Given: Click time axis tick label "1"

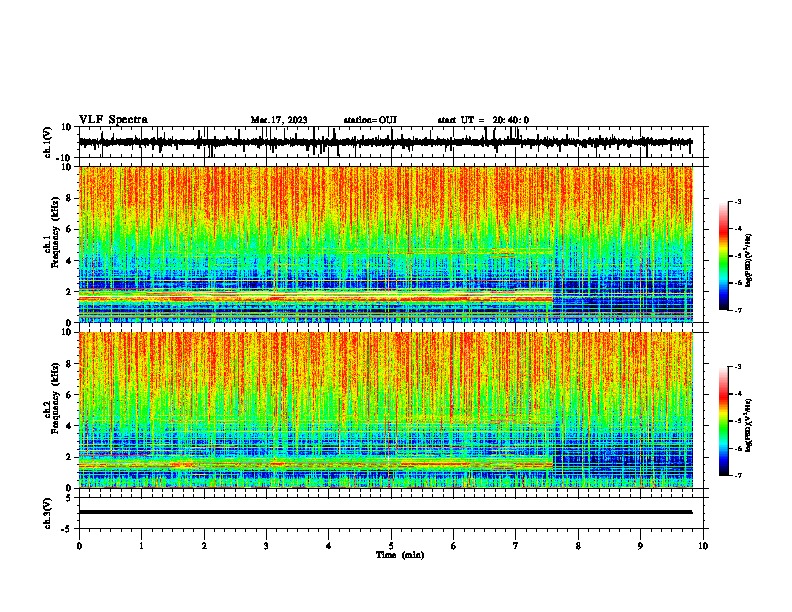Looking at the screenshot, I should coord(141,546).
